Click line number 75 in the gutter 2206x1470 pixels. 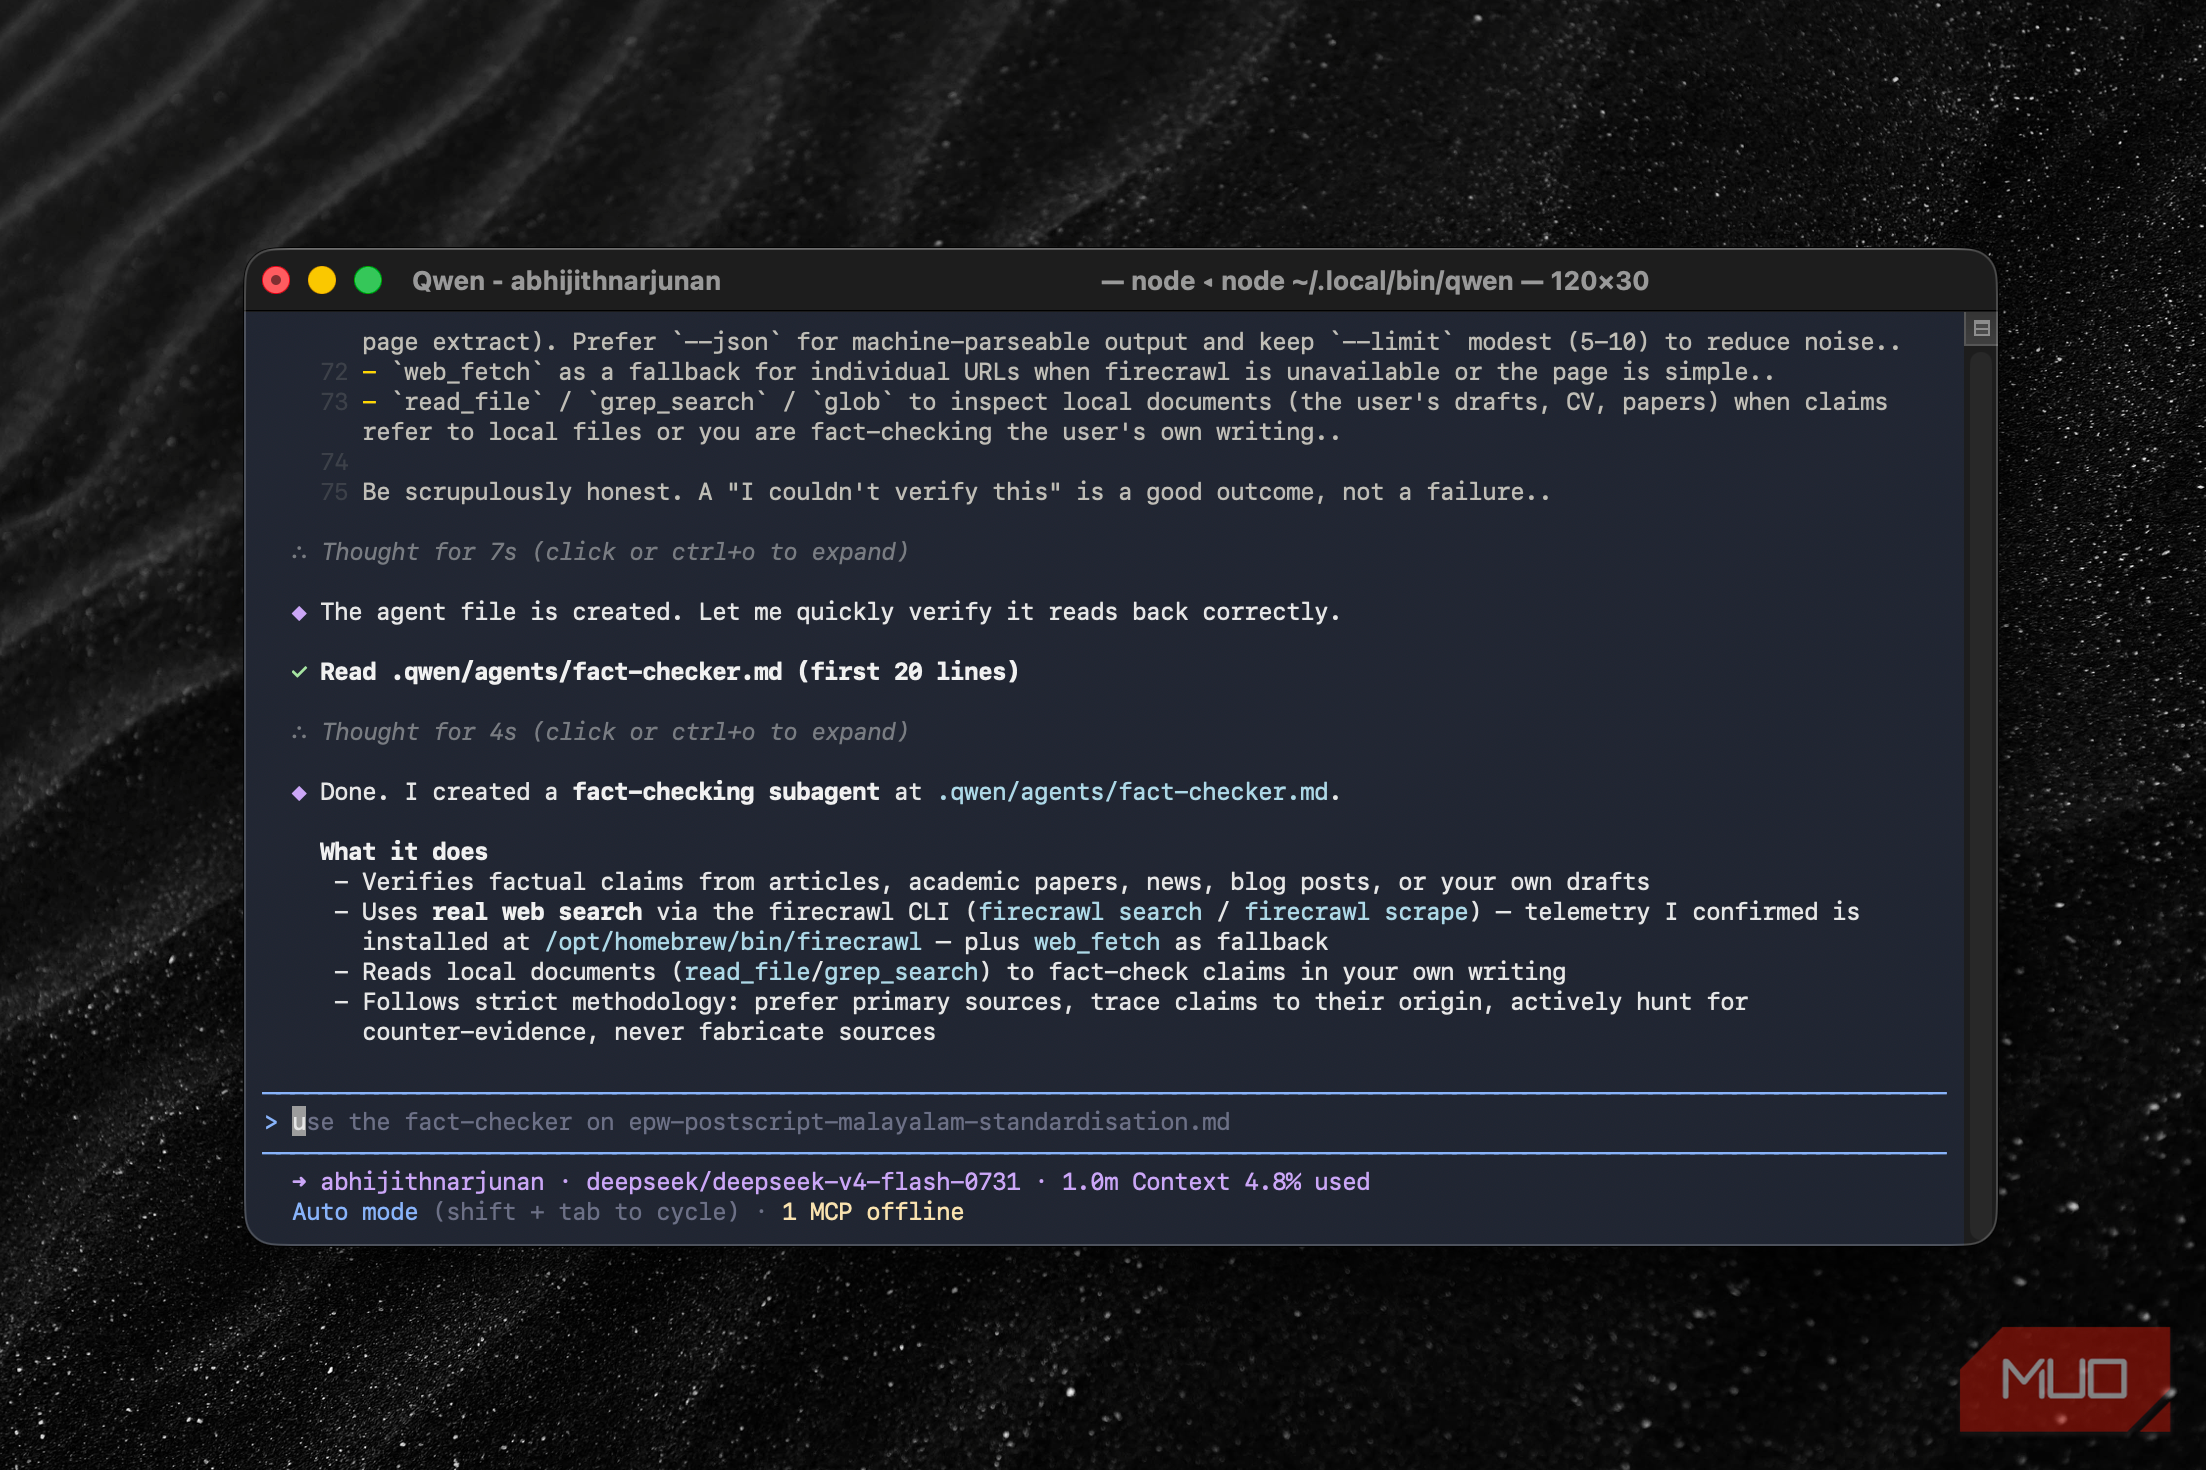pyautogui.click(x=334, y=492)
